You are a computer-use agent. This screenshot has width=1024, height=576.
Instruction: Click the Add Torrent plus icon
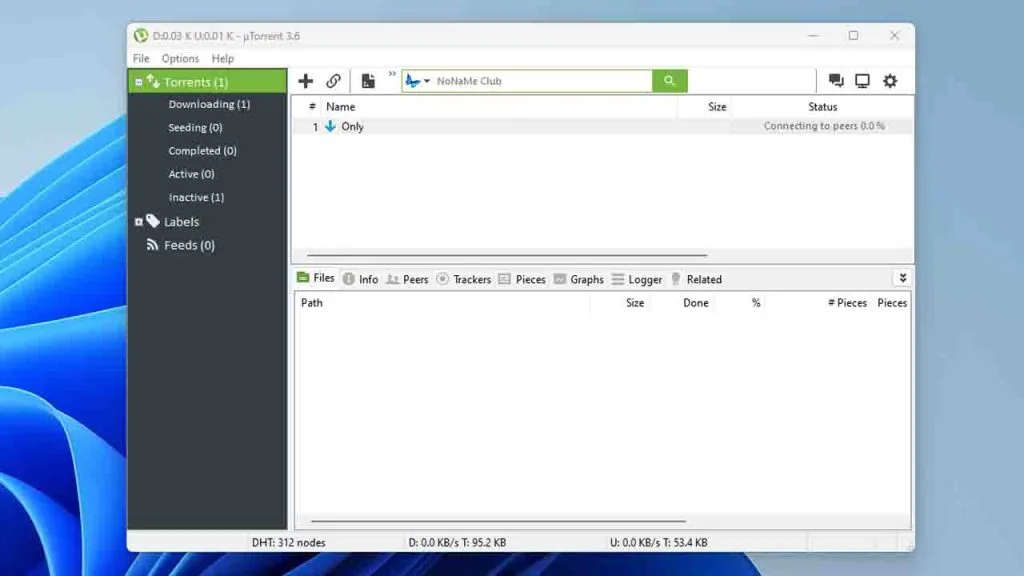point(305,81)
